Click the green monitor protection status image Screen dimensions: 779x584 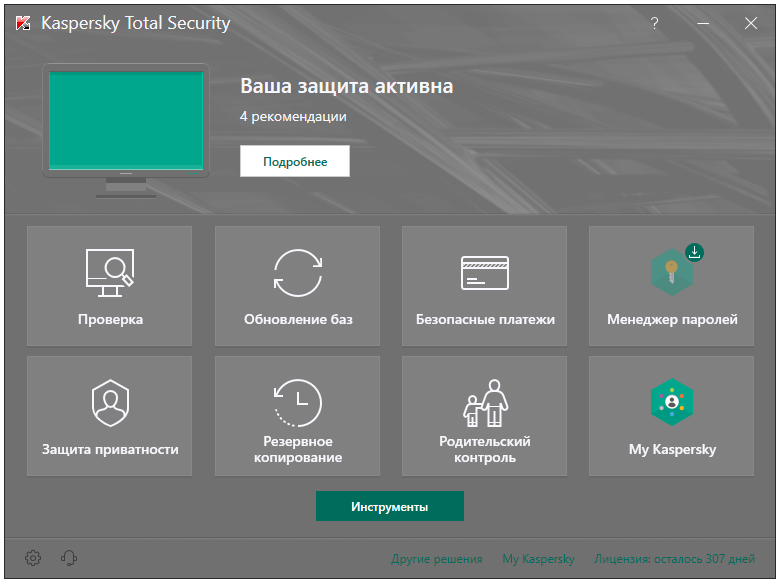[x=126, y=130]
